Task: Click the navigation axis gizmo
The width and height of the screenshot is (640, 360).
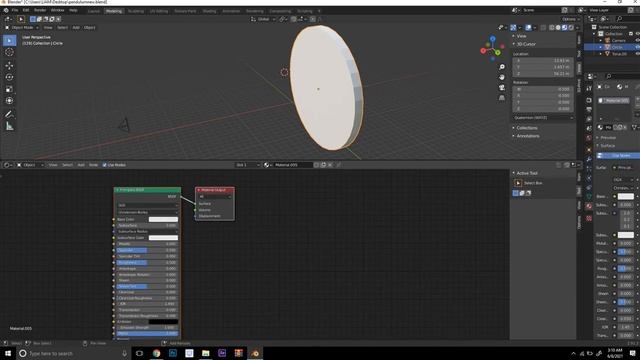Action: 492,48
